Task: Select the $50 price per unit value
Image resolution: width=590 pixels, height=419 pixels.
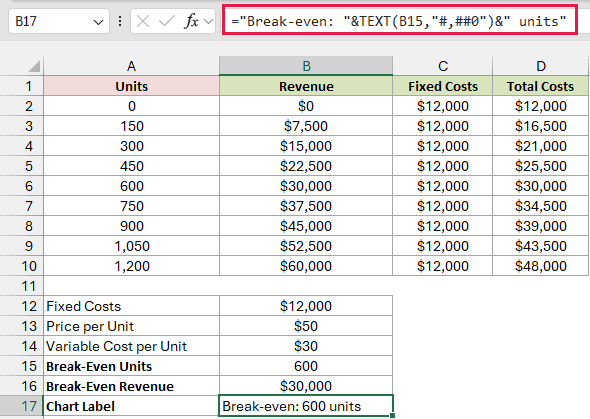Action: pyautogui.click(x=306, y=326)
